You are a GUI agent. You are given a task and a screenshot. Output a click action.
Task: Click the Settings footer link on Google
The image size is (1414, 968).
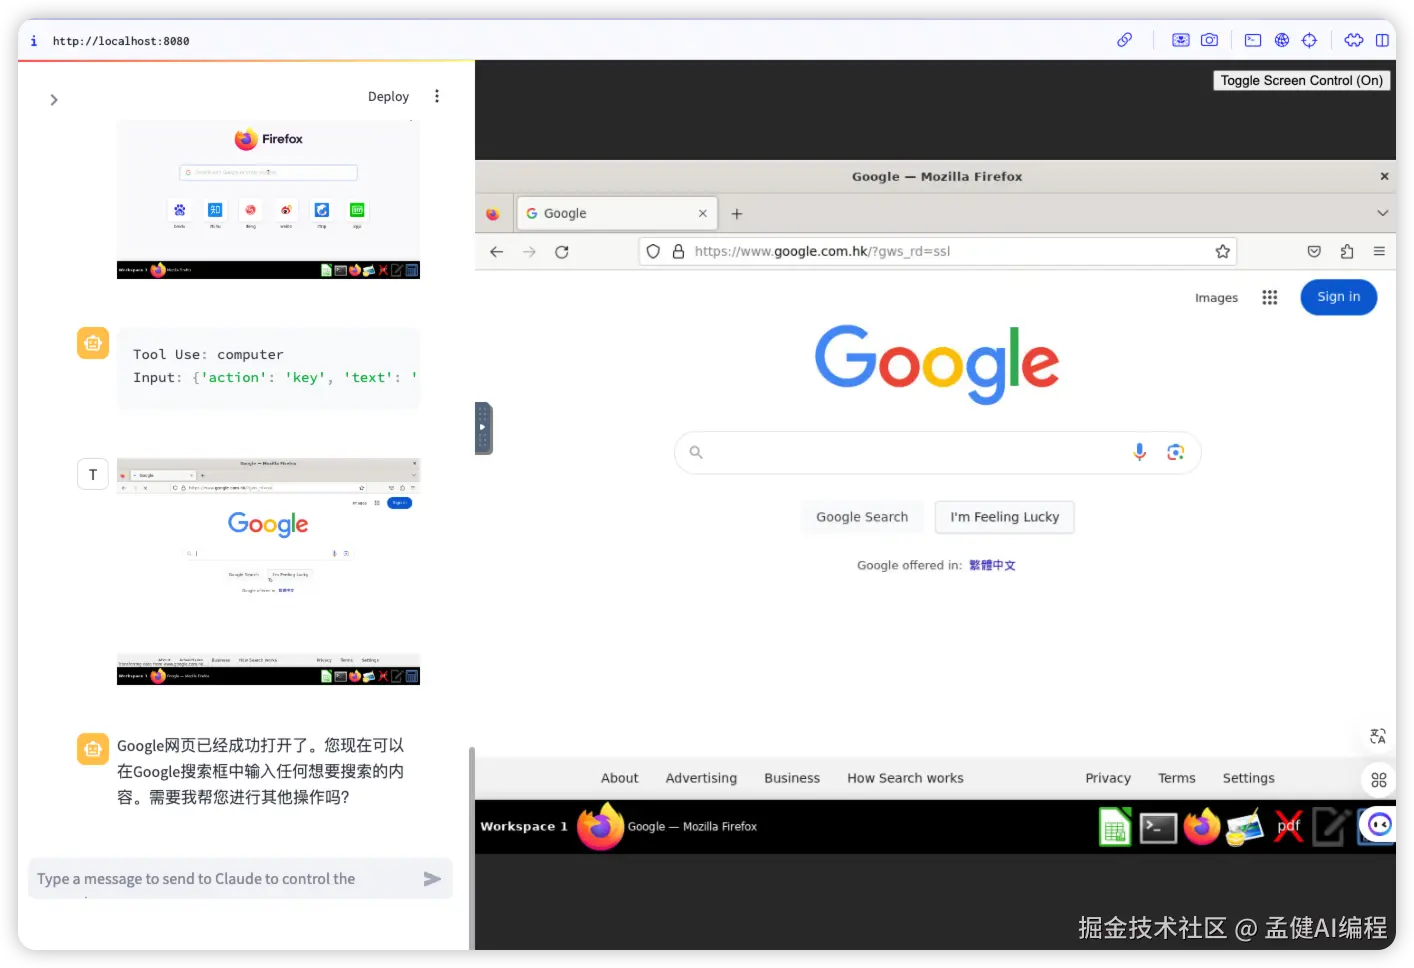click(1249, 778)
